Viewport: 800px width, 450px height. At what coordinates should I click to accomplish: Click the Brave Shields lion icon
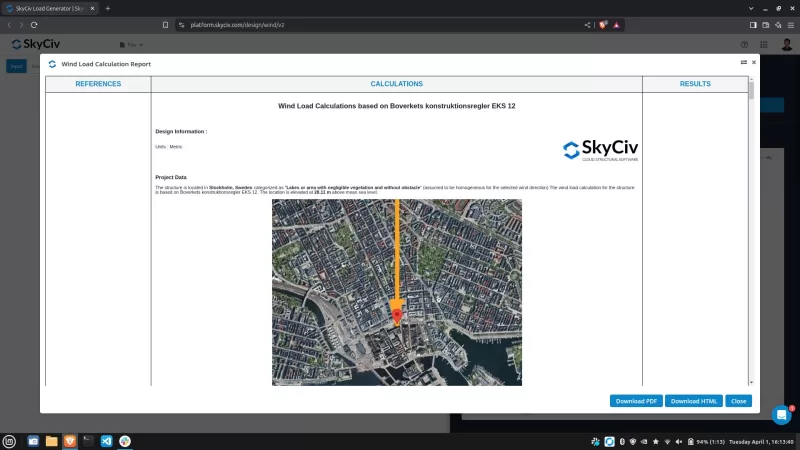tap(603, 24)
